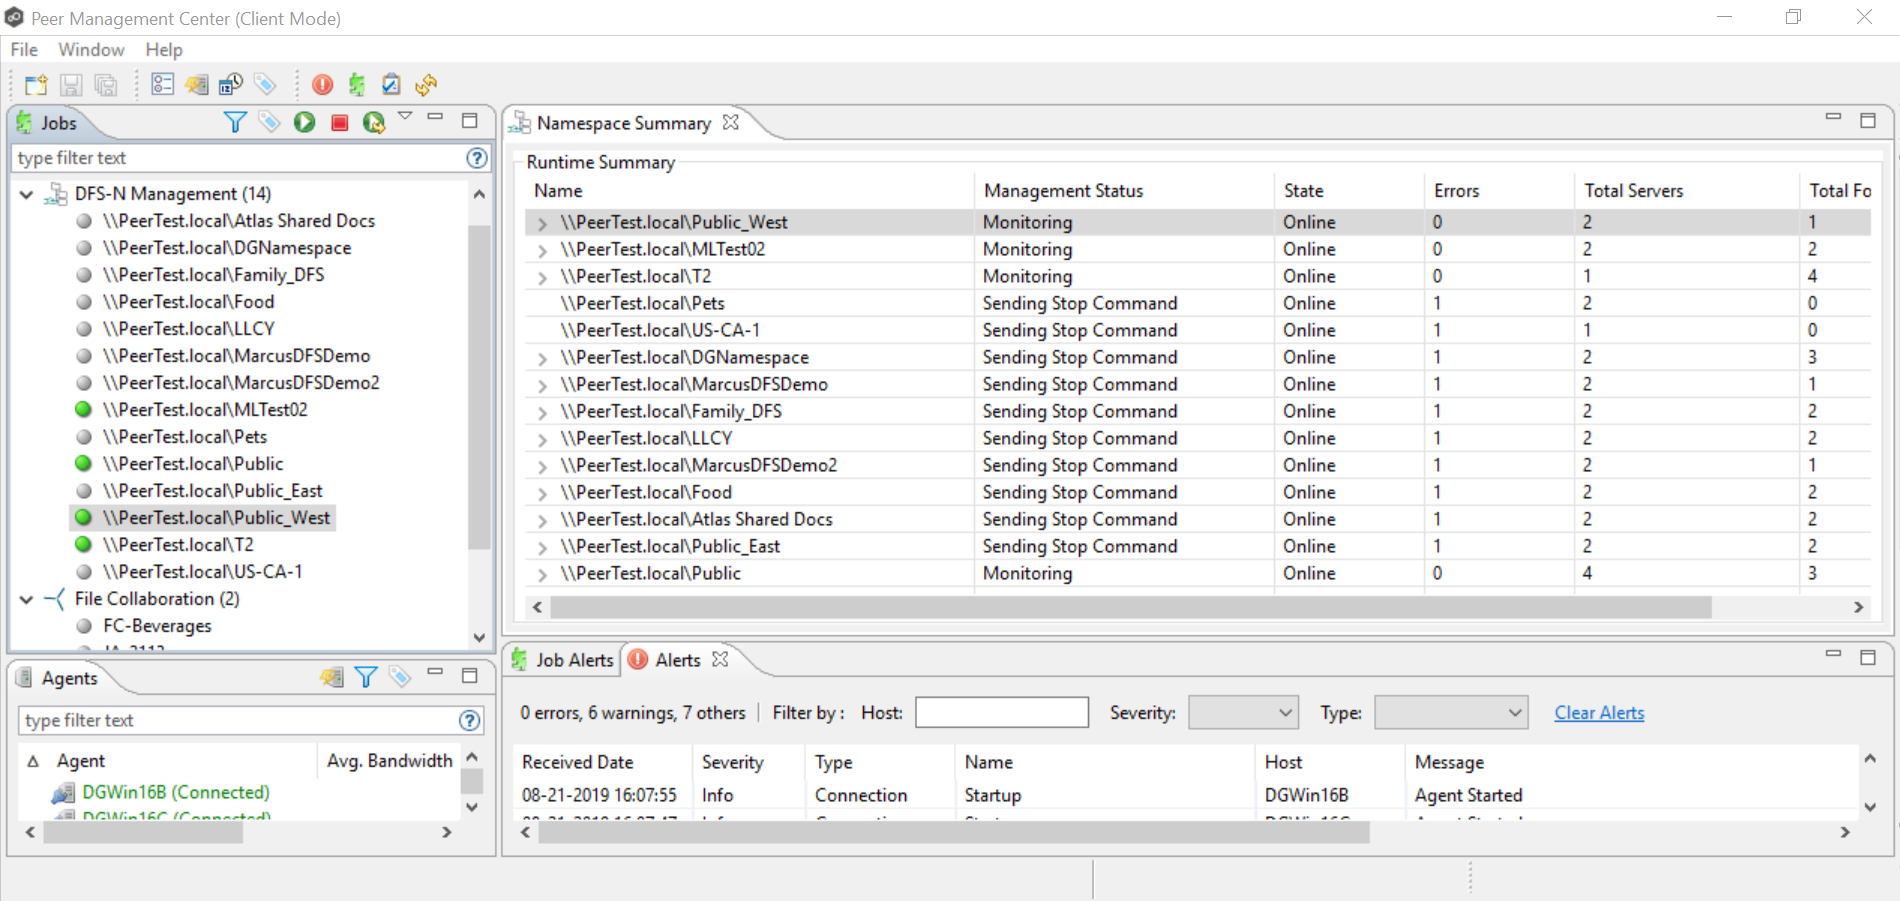Click the Save All stacked floppies icon
This screenshot has height=901, width=1900.
point(105,85)
